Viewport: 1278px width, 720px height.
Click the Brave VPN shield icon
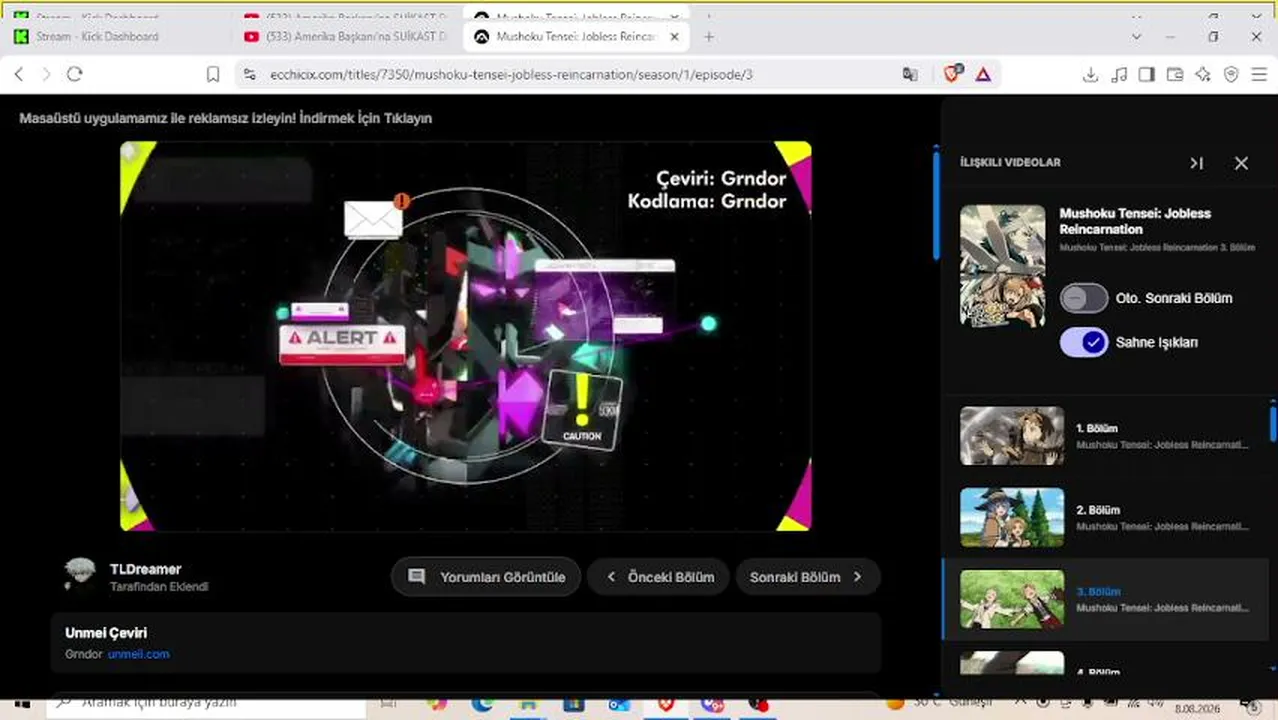coord(1231,74)
